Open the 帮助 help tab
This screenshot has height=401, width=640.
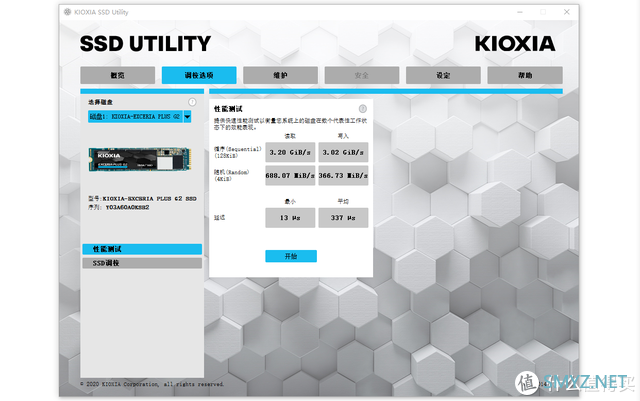525,75
